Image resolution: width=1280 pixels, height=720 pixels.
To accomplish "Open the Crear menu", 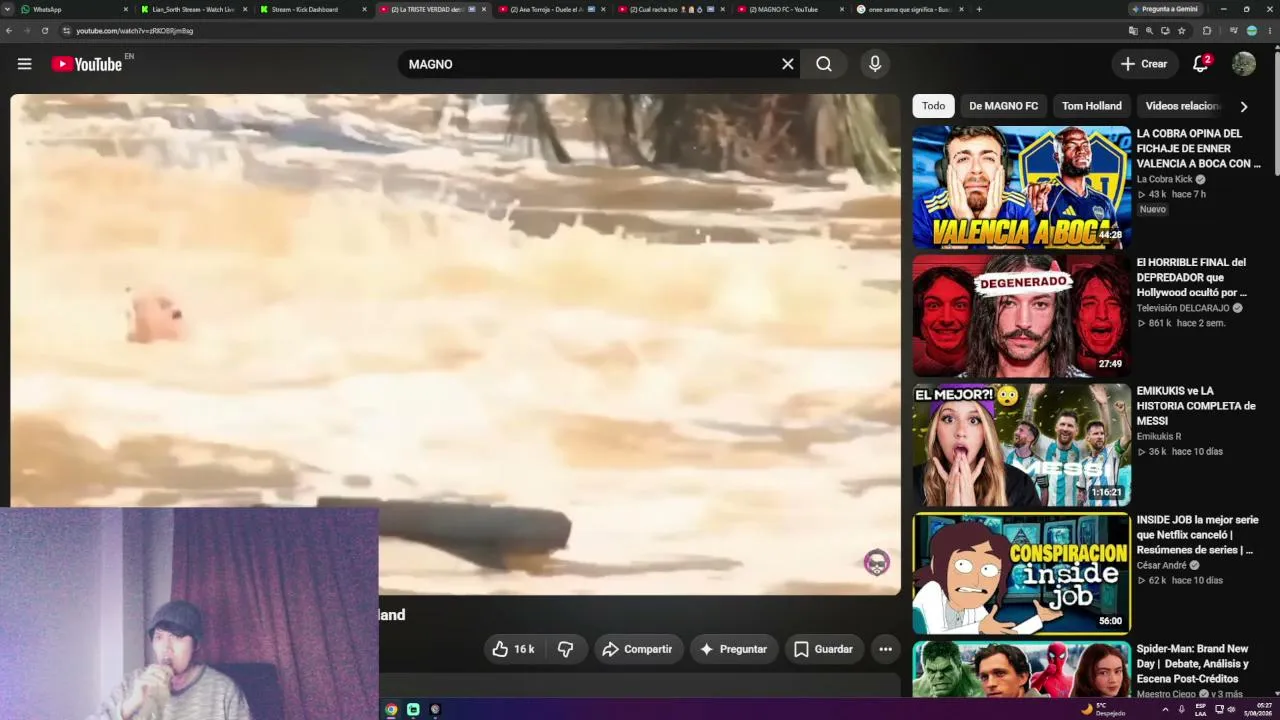I will coord(1145,64).
